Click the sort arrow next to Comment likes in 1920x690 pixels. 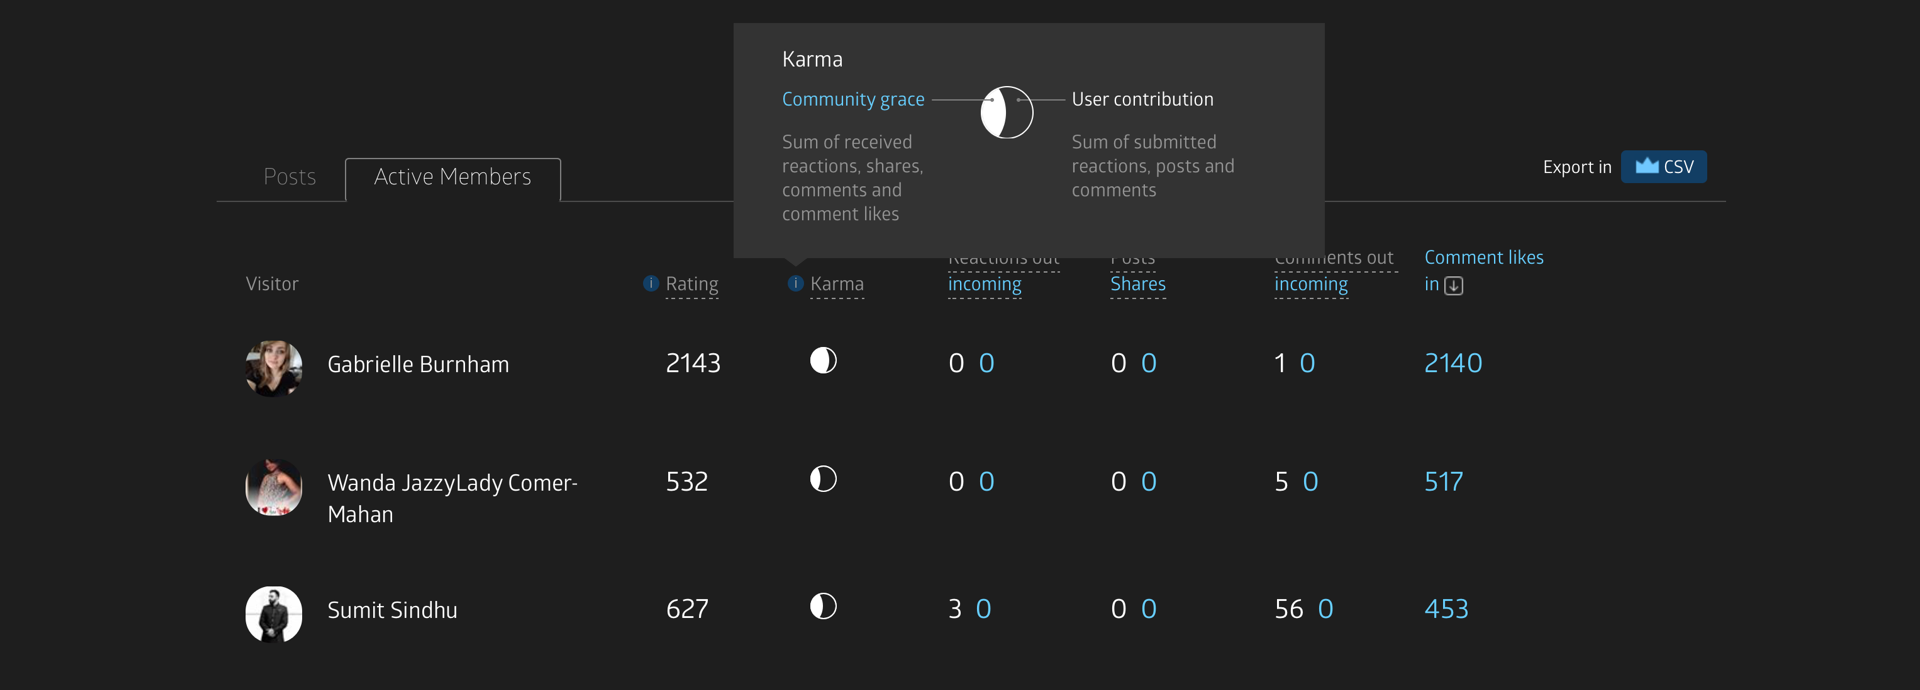pos(1454,286)
